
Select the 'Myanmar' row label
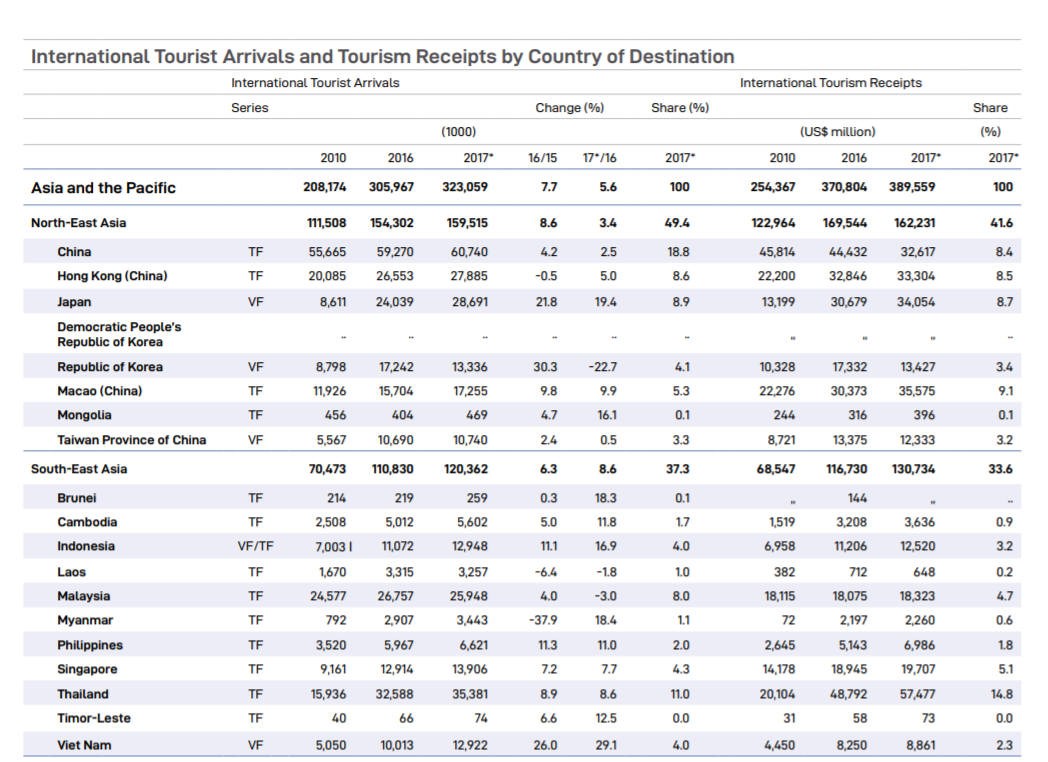(85, 620)
